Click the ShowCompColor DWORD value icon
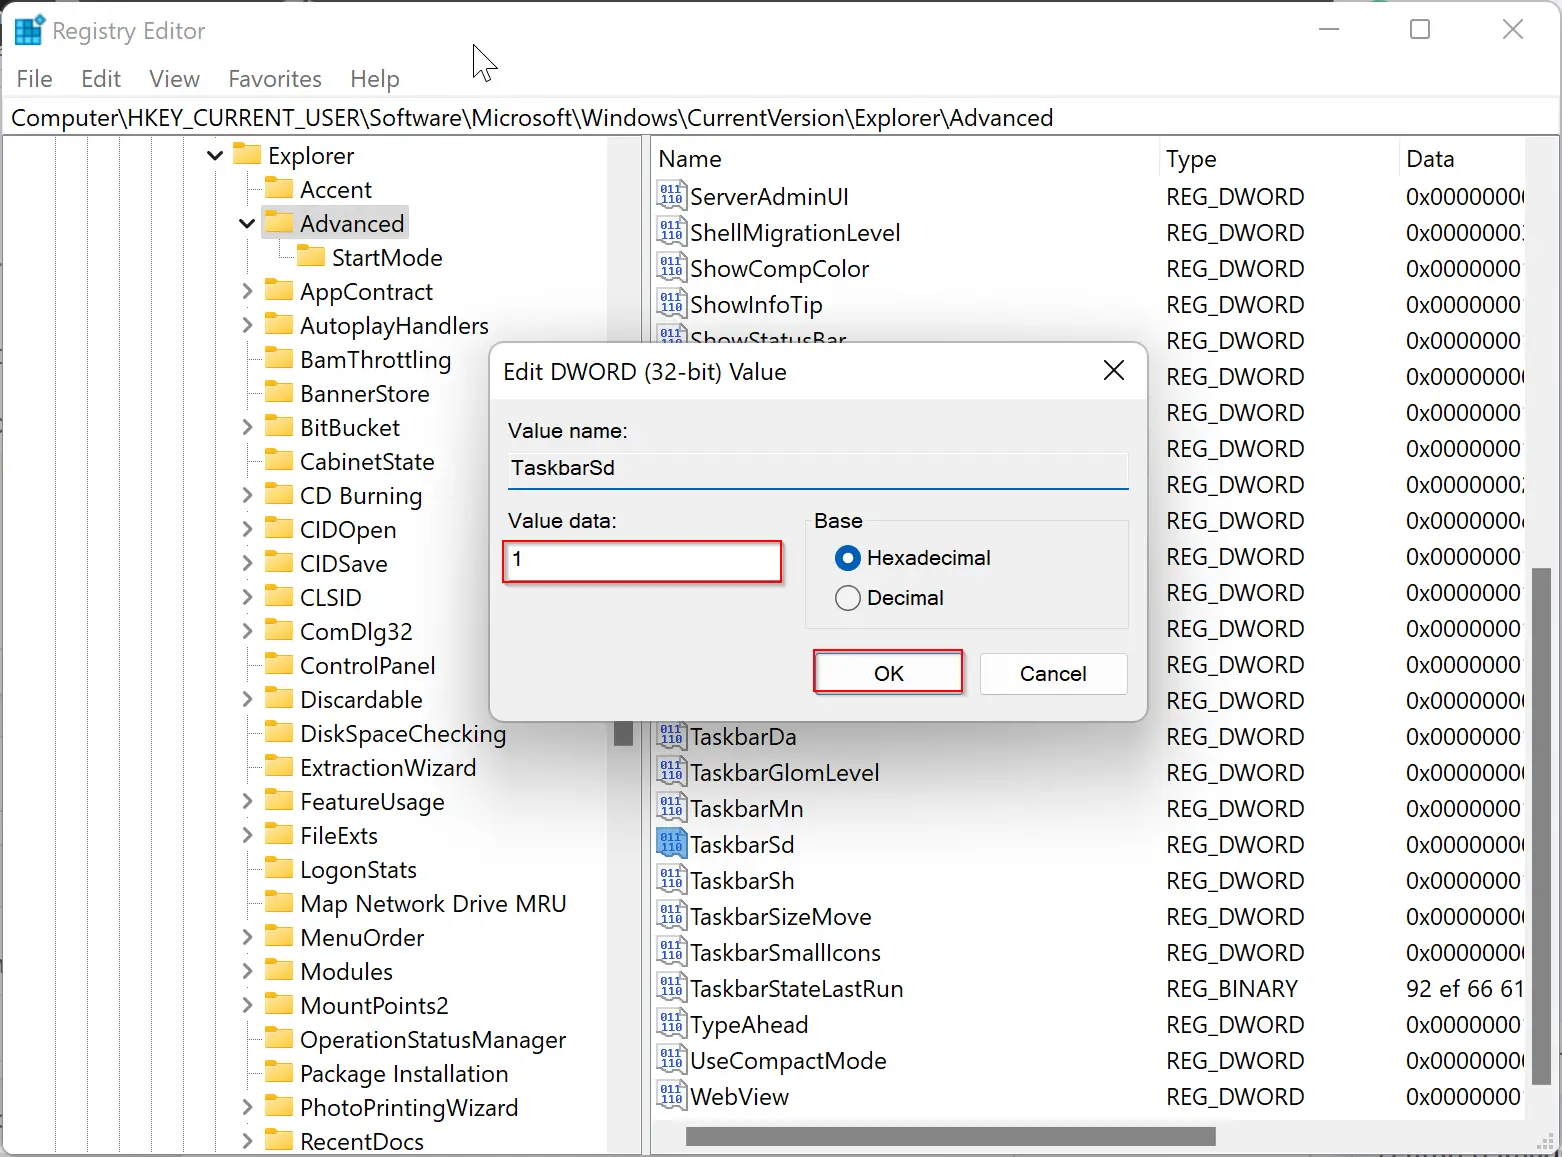Screen dimensions: 1562x1157 click(671, 268)
